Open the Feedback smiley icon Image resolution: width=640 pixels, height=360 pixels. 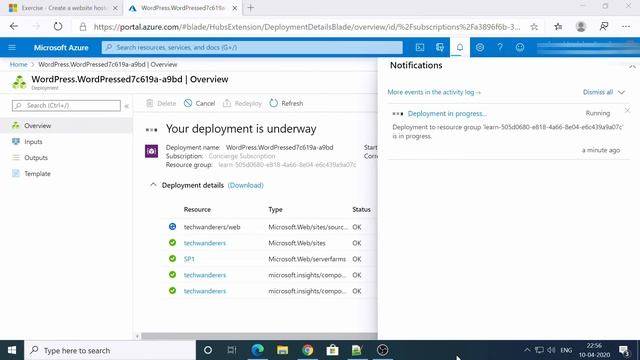point(520,47)
